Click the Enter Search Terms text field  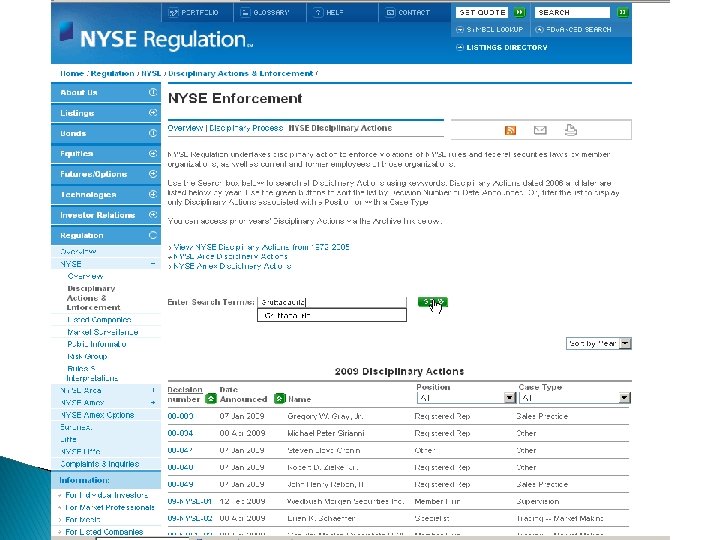point(332,302)
